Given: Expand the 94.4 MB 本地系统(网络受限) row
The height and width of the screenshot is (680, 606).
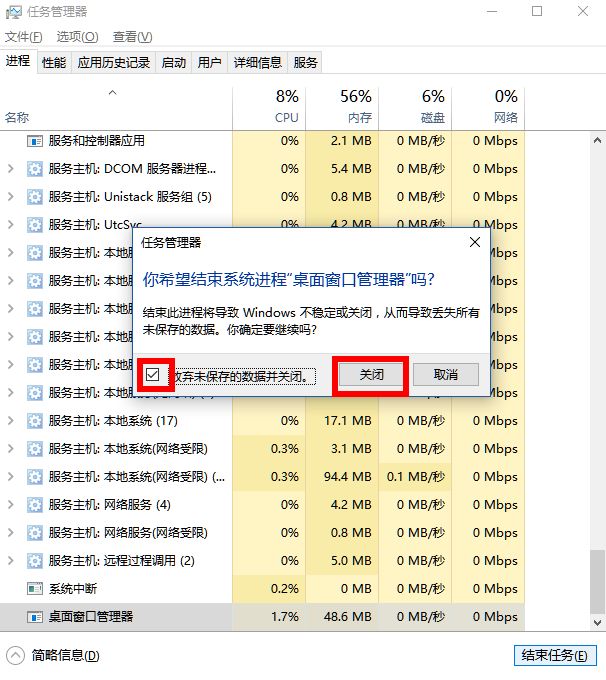Looking at the screenshot, I should (11, 477).
